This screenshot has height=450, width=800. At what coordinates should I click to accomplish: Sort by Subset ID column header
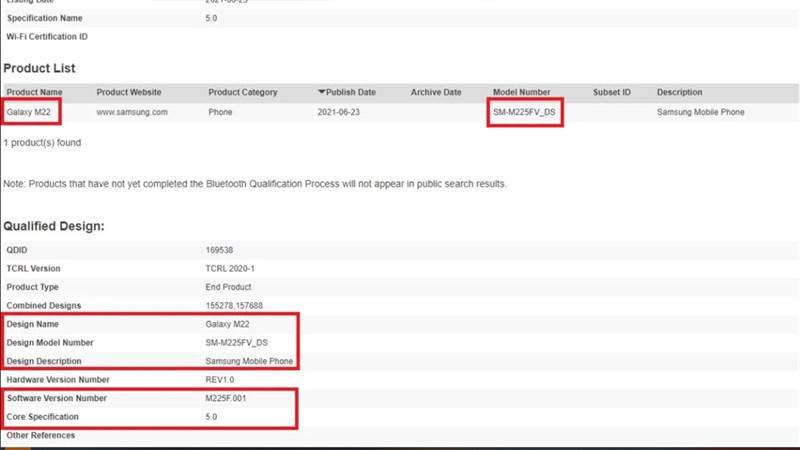click(x=612, y=92)
